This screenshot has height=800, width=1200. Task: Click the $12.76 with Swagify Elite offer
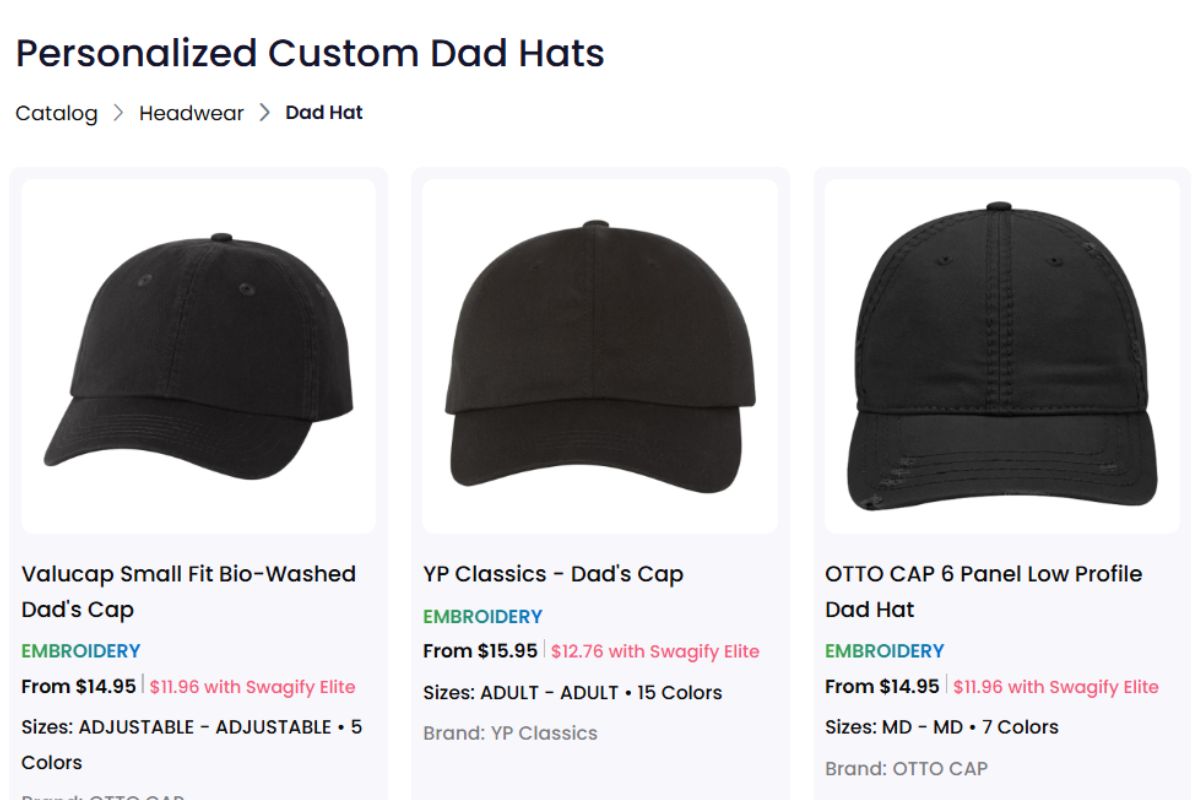655,651
